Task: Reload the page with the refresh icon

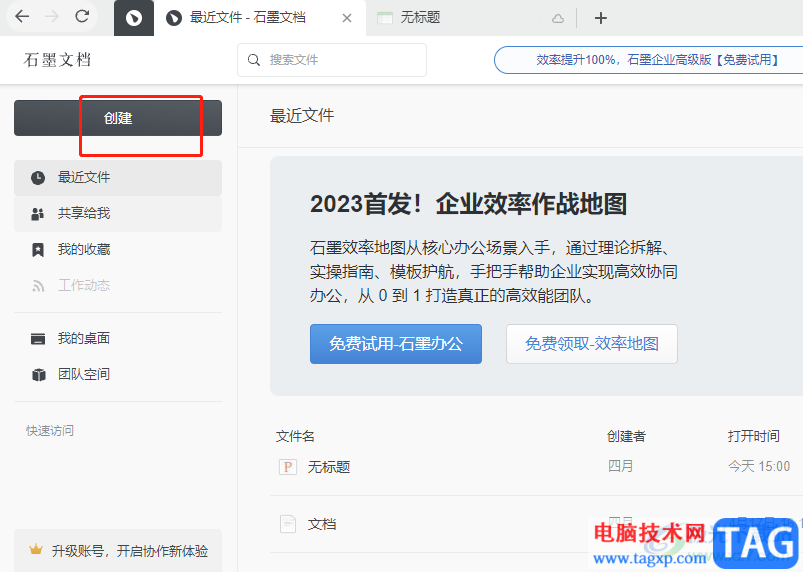Action: point(82,17)
